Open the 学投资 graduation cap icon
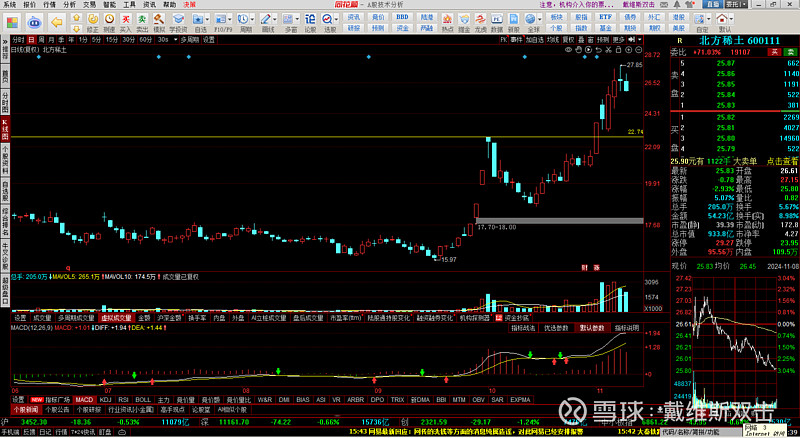This screenshot has height=438, width=800. (178, 19)
